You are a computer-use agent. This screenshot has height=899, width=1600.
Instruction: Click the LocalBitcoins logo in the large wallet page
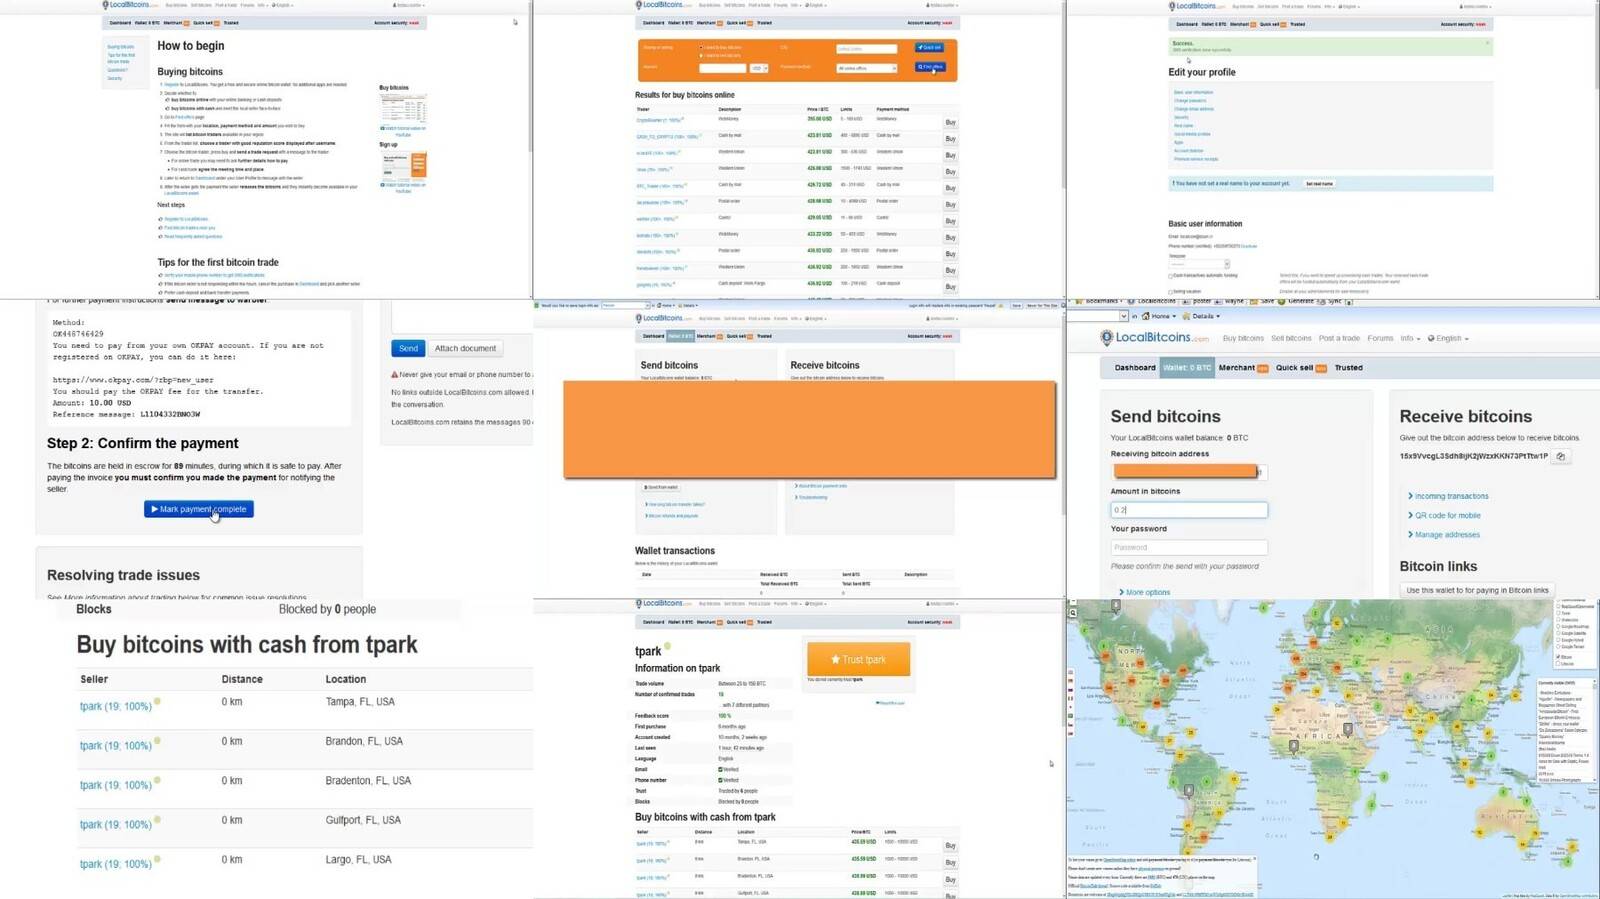tap(1155, 338)
